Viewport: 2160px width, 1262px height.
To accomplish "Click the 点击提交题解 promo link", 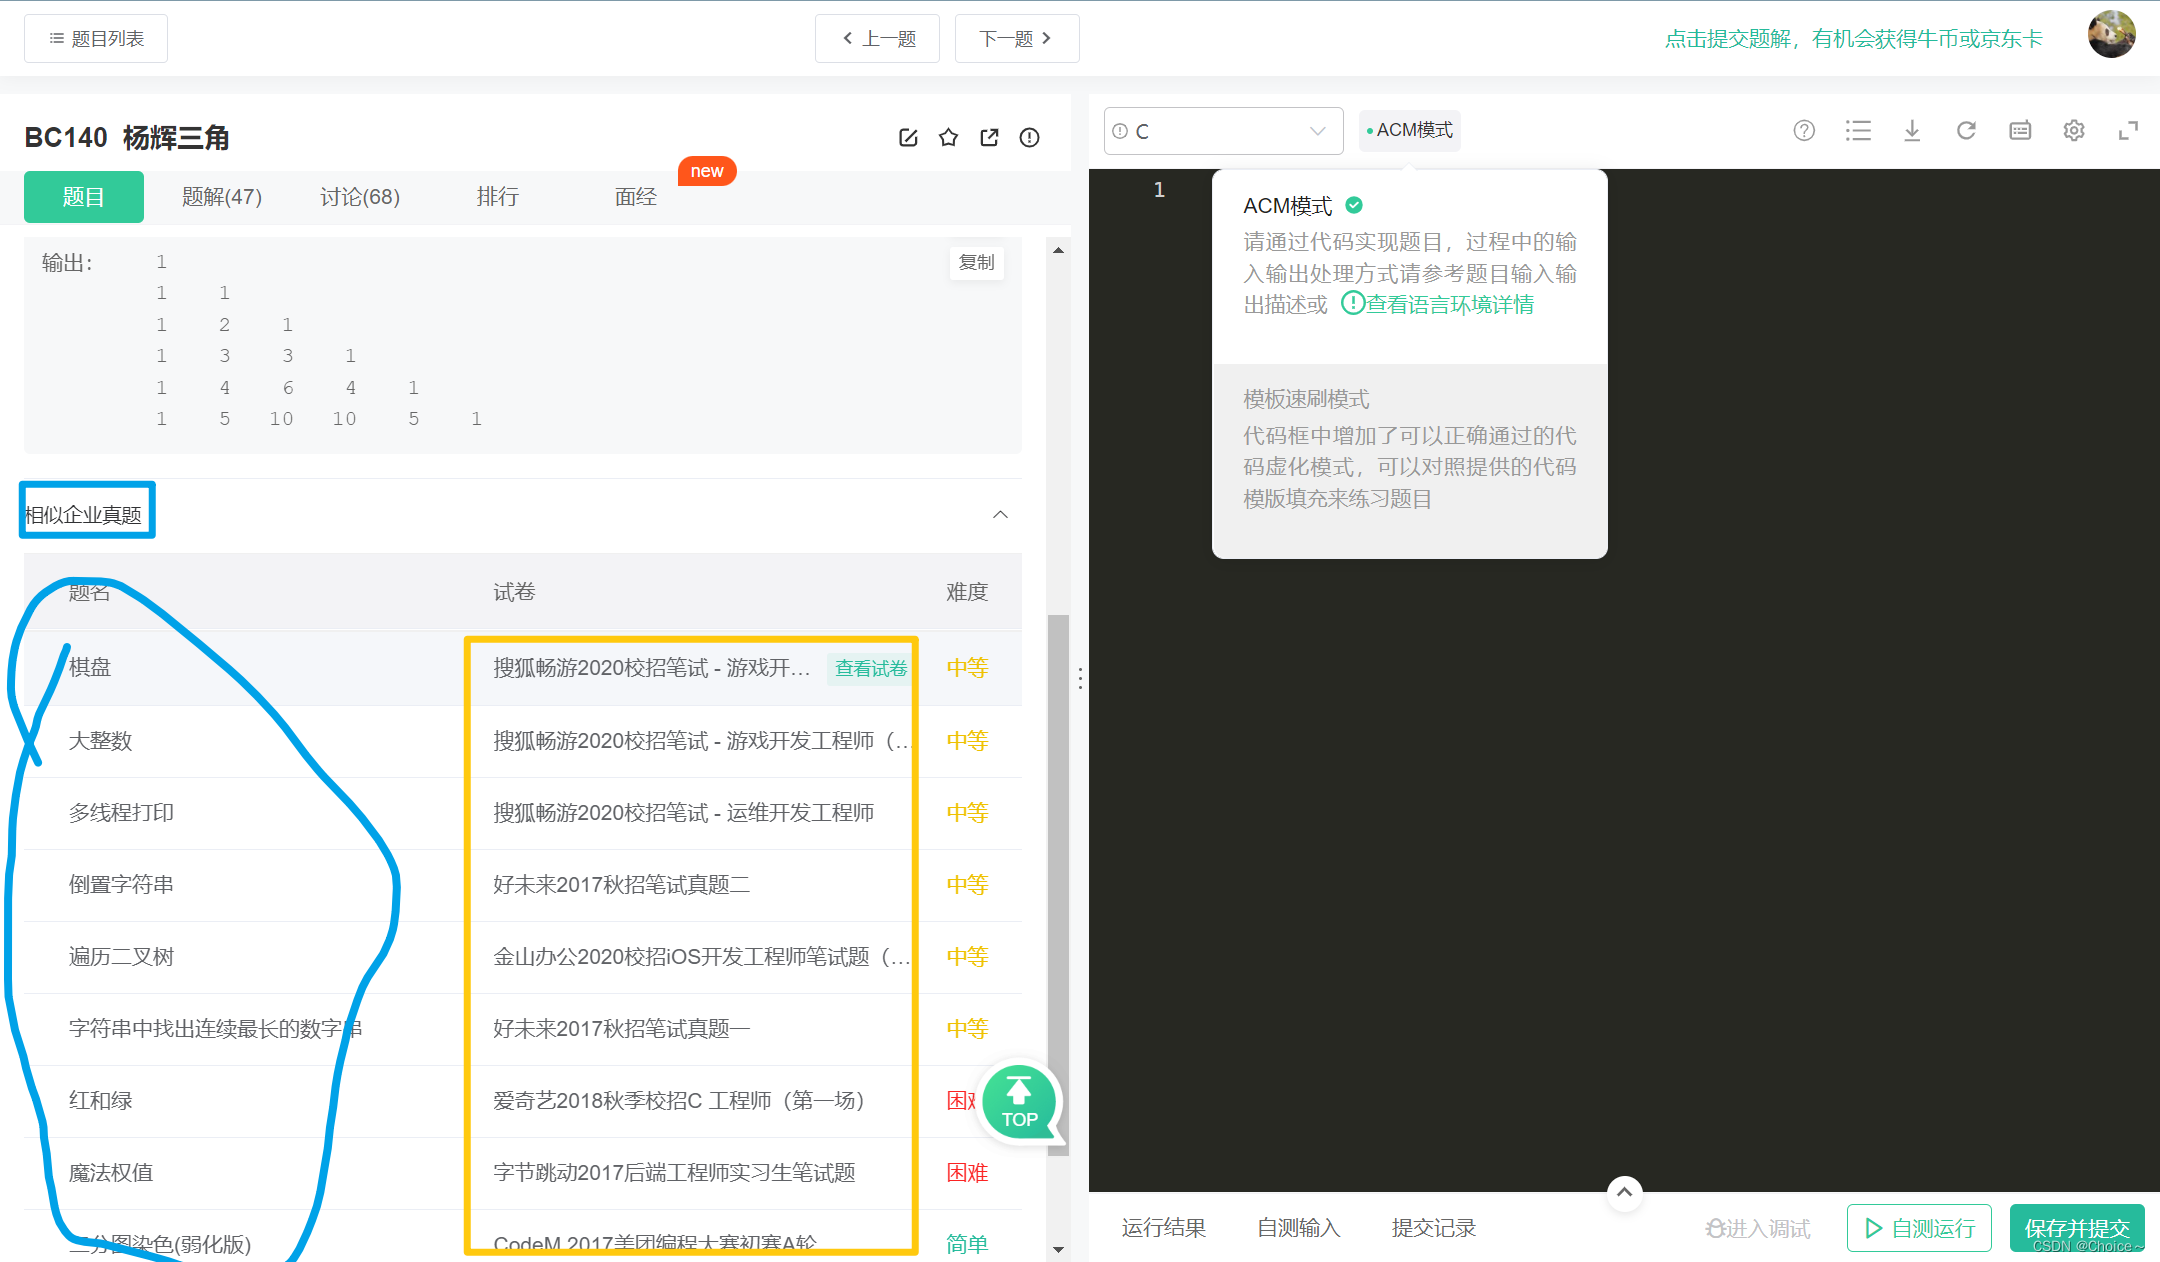I will click(x=1853, y=39).
